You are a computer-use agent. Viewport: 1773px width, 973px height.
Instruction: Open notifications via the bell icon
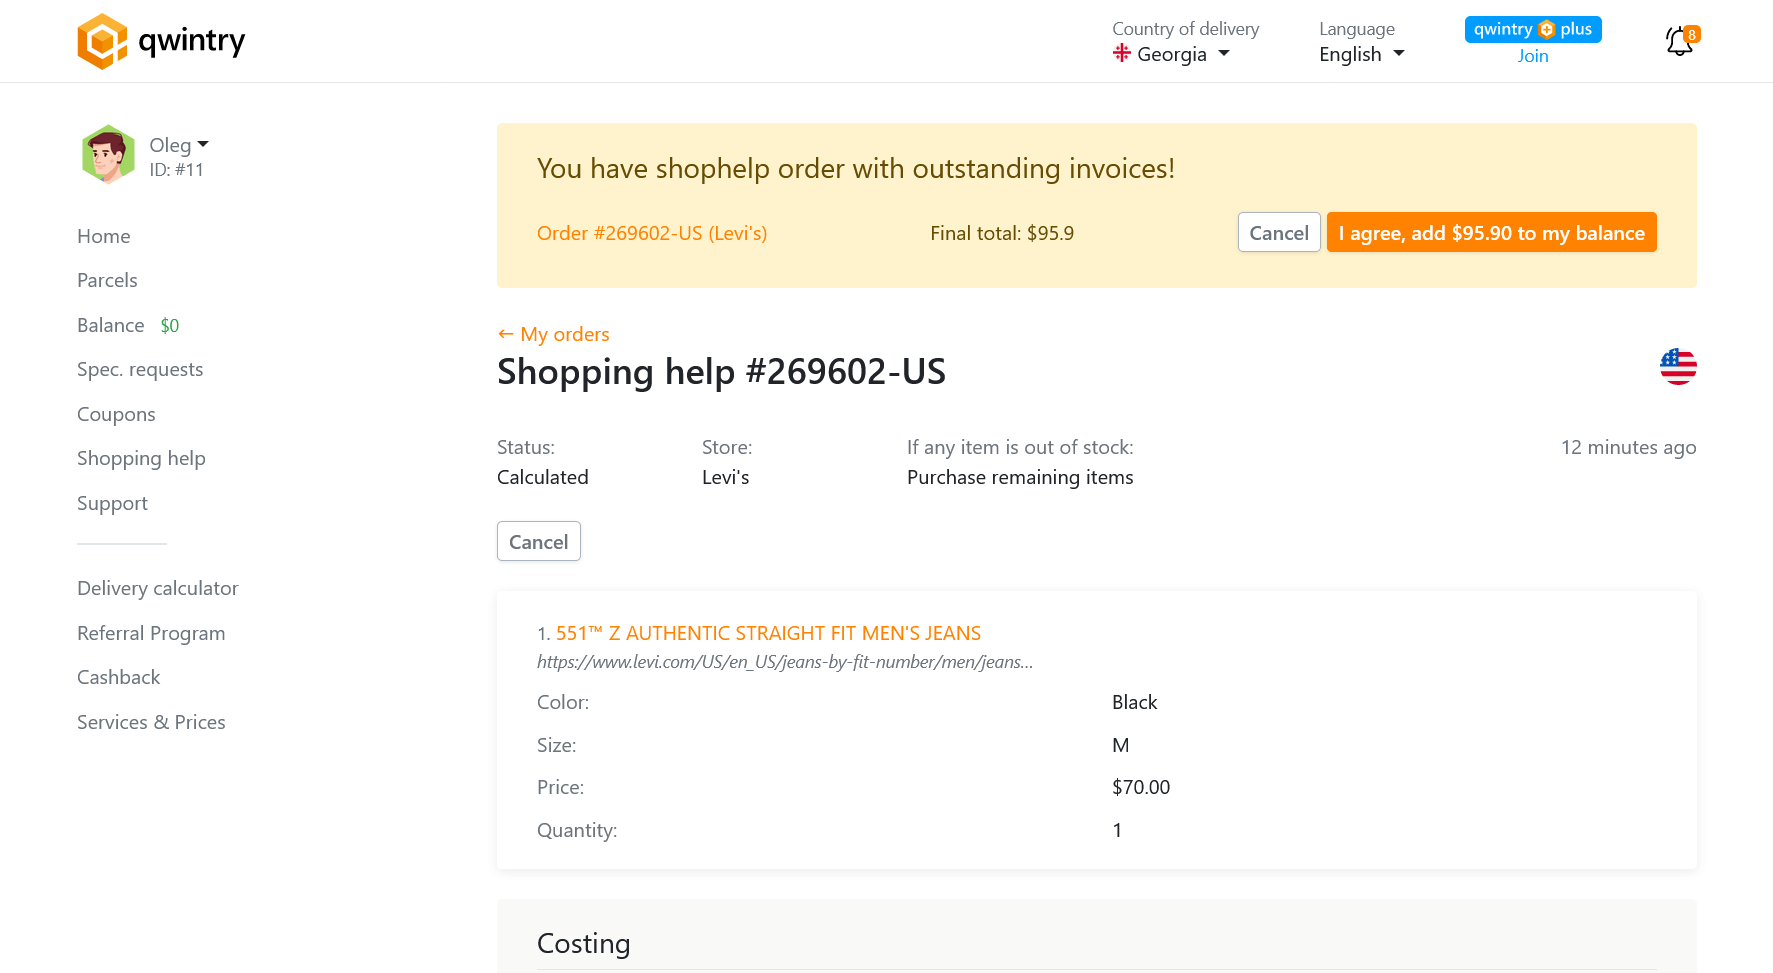1677,42
